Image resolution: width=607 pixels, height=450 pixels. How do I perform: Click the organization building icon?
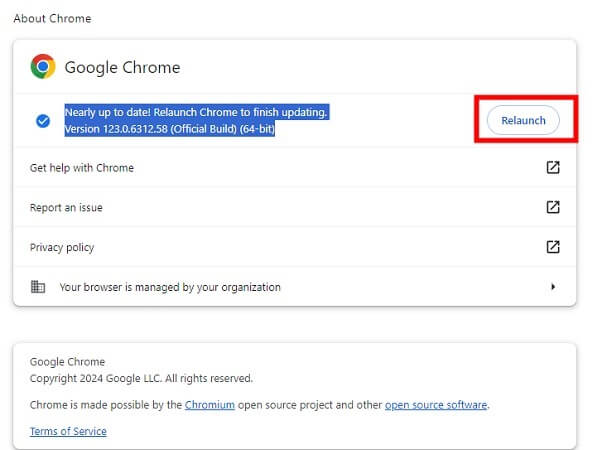coord(38,287)
